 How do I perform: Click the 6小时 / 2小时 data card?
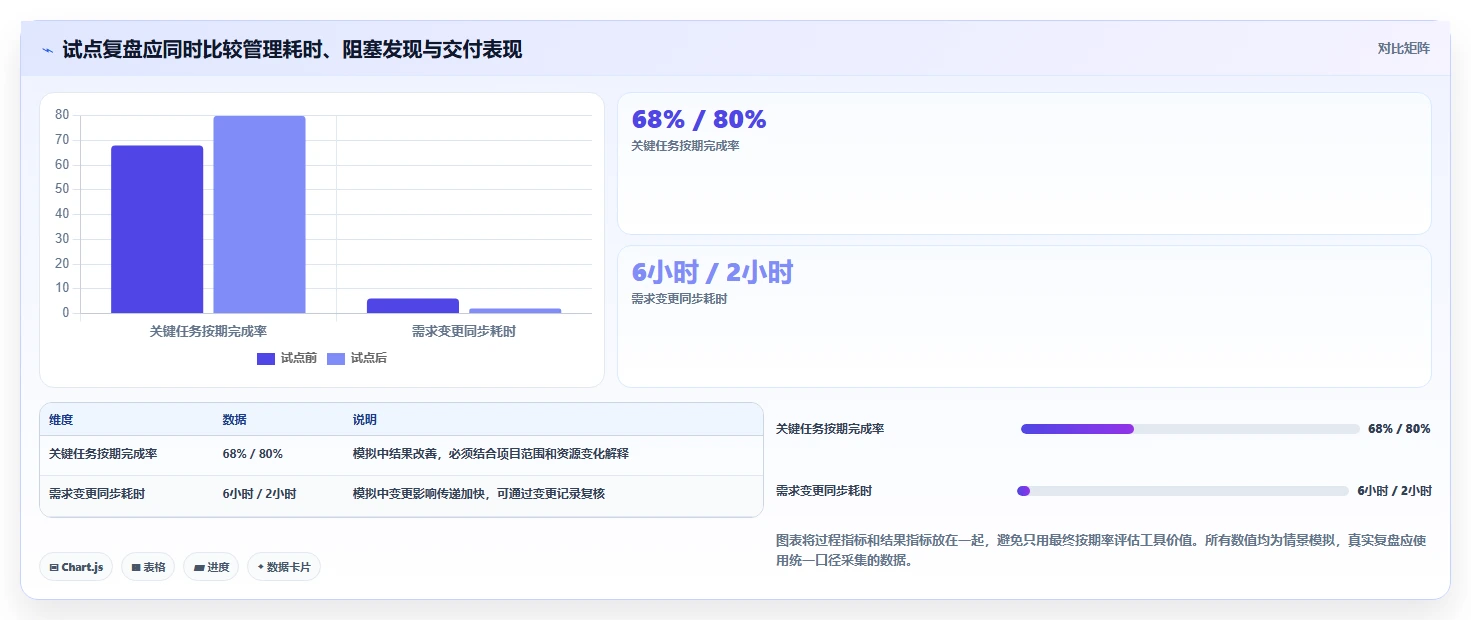(x=1024, y=317)
